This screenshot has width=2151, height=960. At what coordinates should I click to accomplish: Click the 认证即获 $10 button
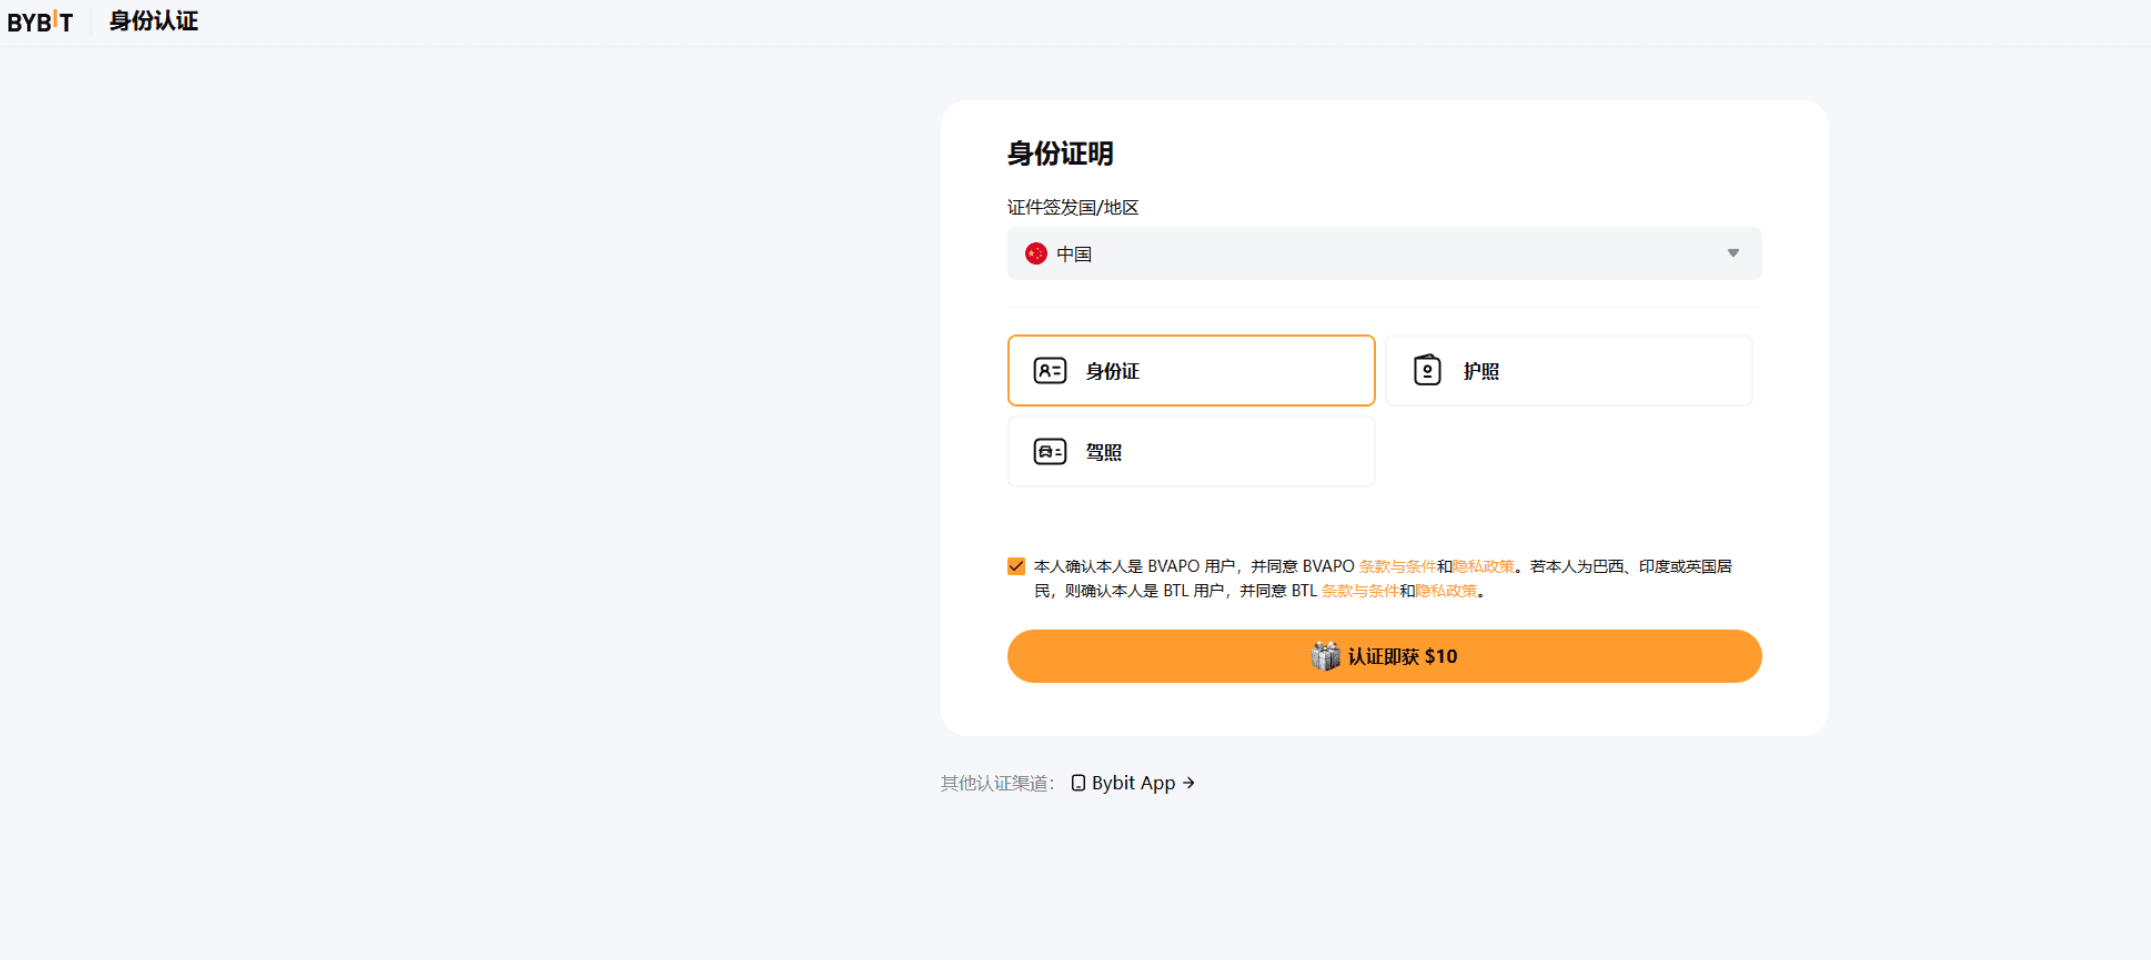1384,656
